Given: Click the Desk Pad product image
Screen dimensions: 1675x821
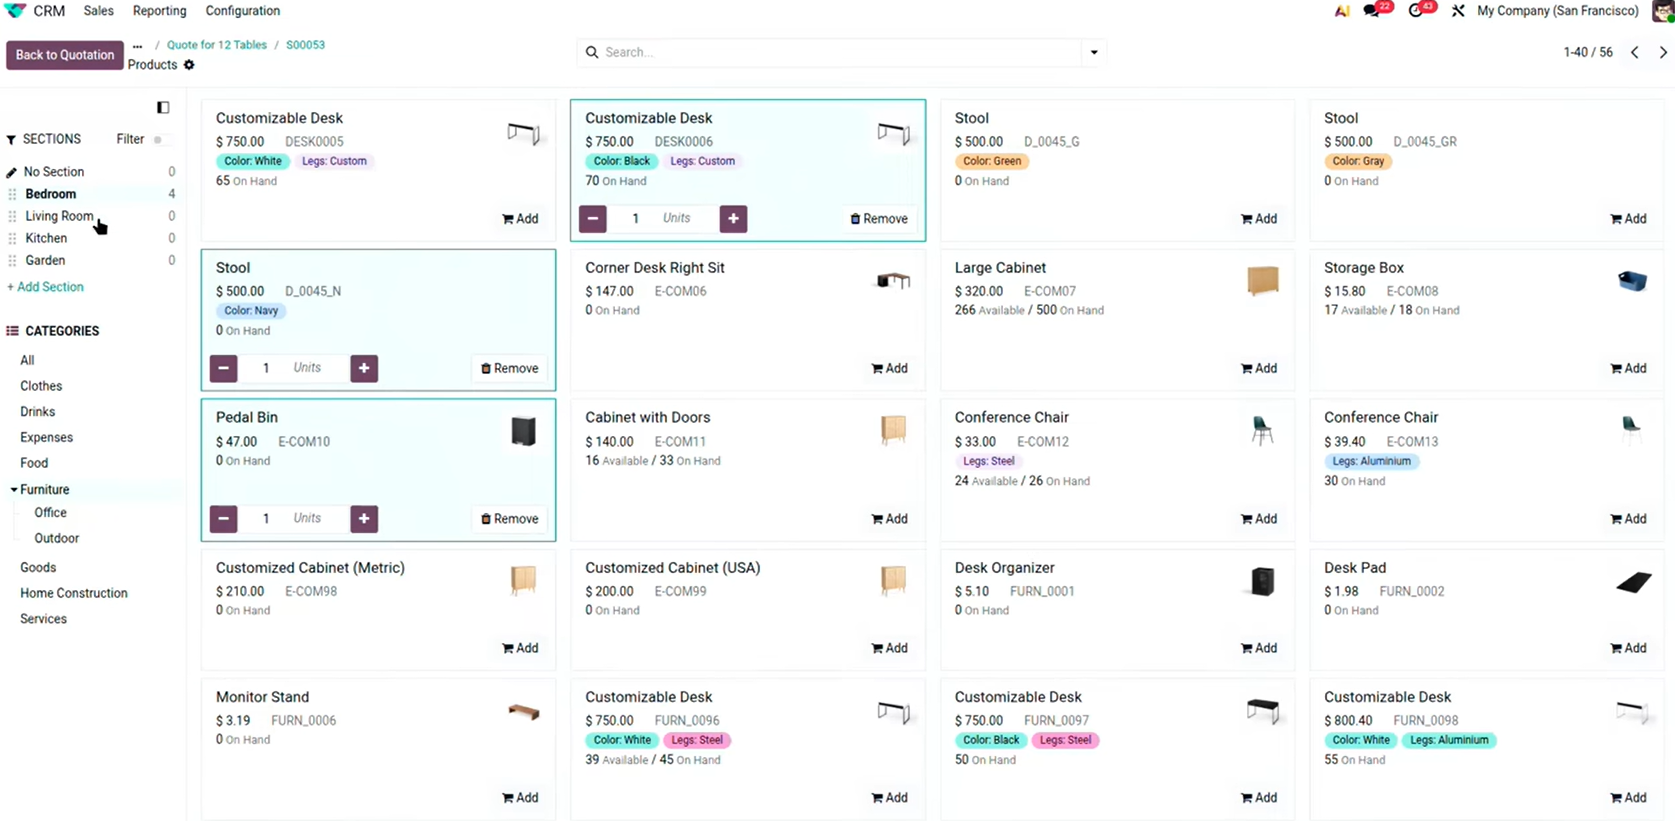Looking at the screenshot, I should click(x=1632, y=581).
